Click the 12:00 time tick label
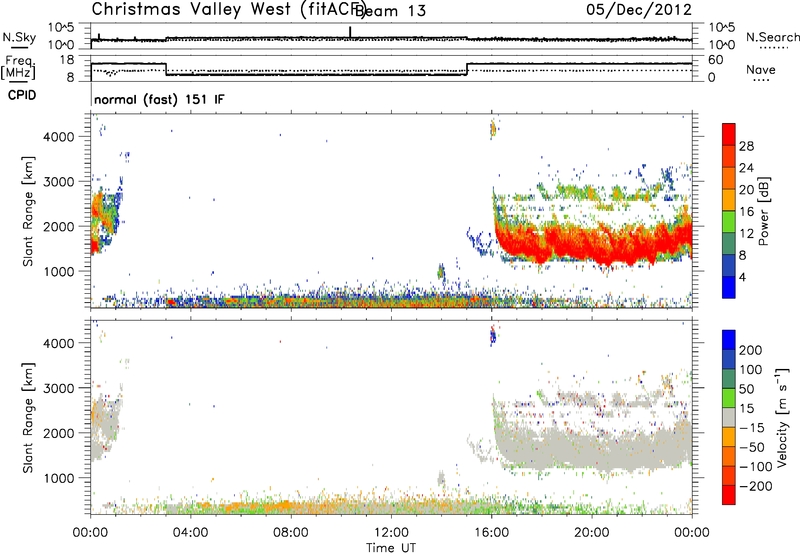This screenshot has width=800, height=554. point(391,533)
